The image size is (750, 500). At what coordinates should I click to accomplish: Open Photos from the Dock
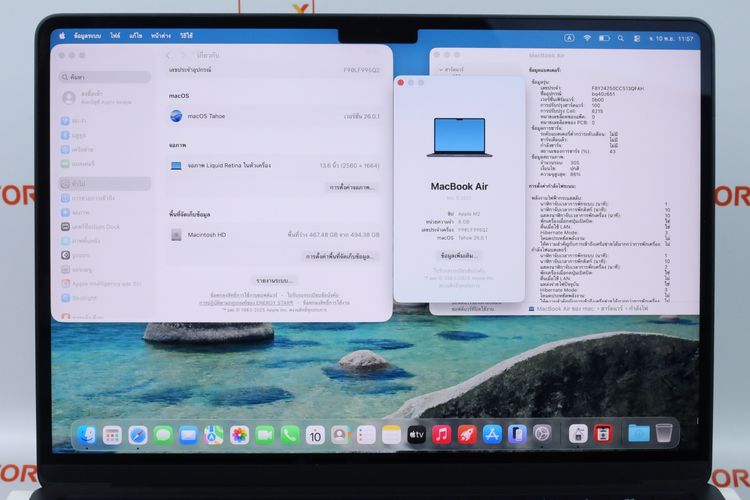point(239,435)
